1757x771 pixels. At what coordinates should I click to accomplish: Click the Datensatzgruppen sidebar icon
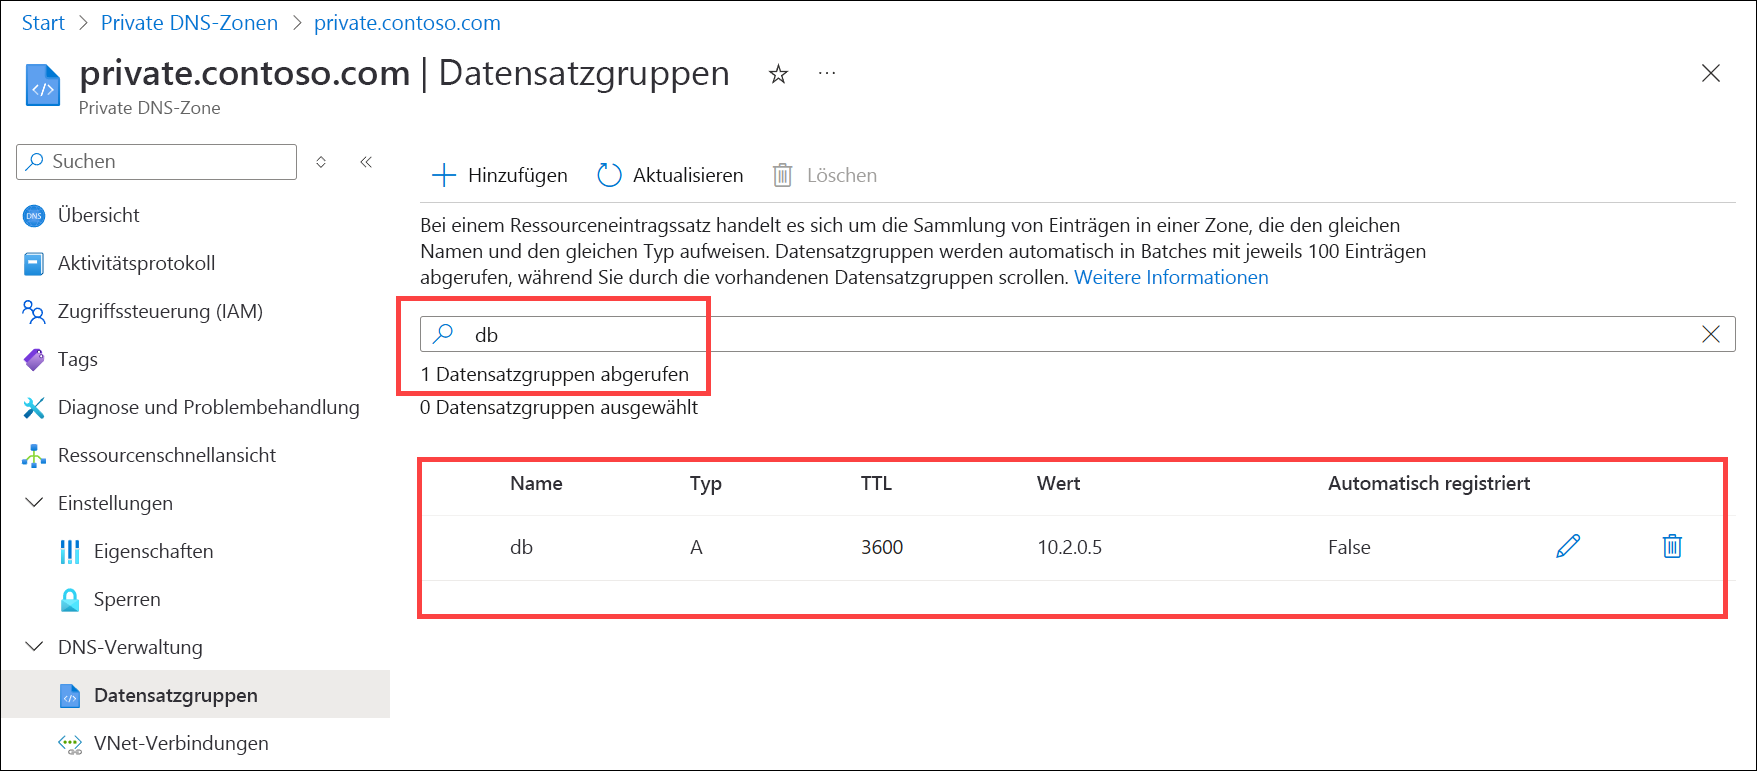70,696
